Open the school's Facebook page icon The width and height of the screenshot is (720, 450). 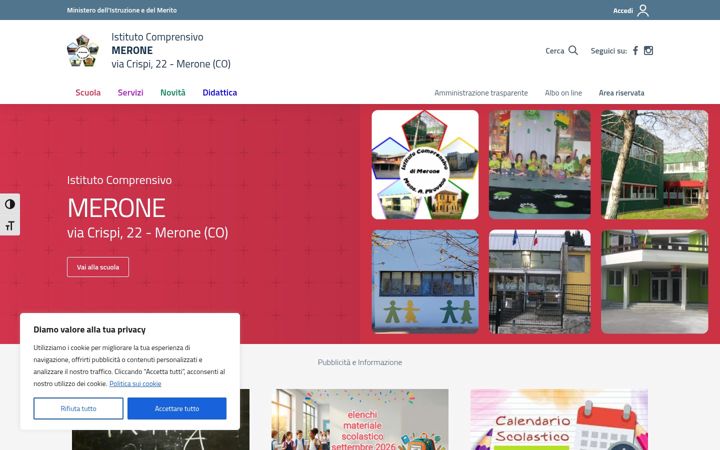pos(636,51)
